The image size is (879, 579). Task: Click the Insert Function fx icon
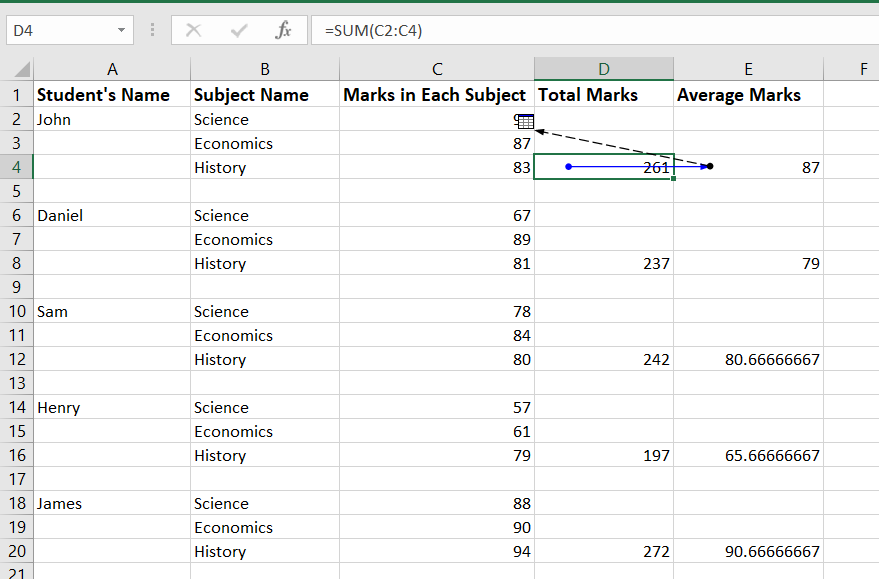(x=283, y=31)
